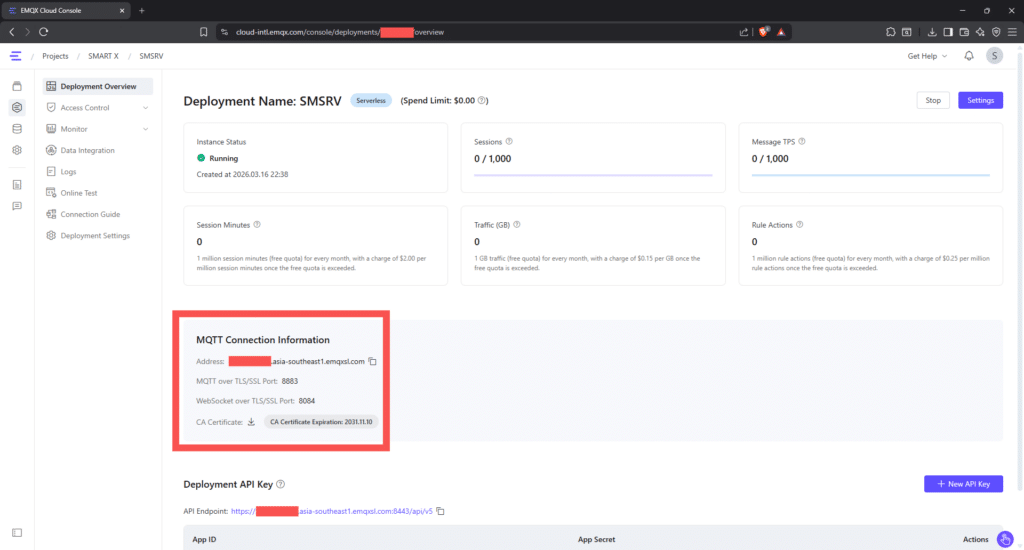Image resolution: width=1024 pixels, height=550 pixels.
Task: Reload the page in the browser
Action: click(44, 32)
